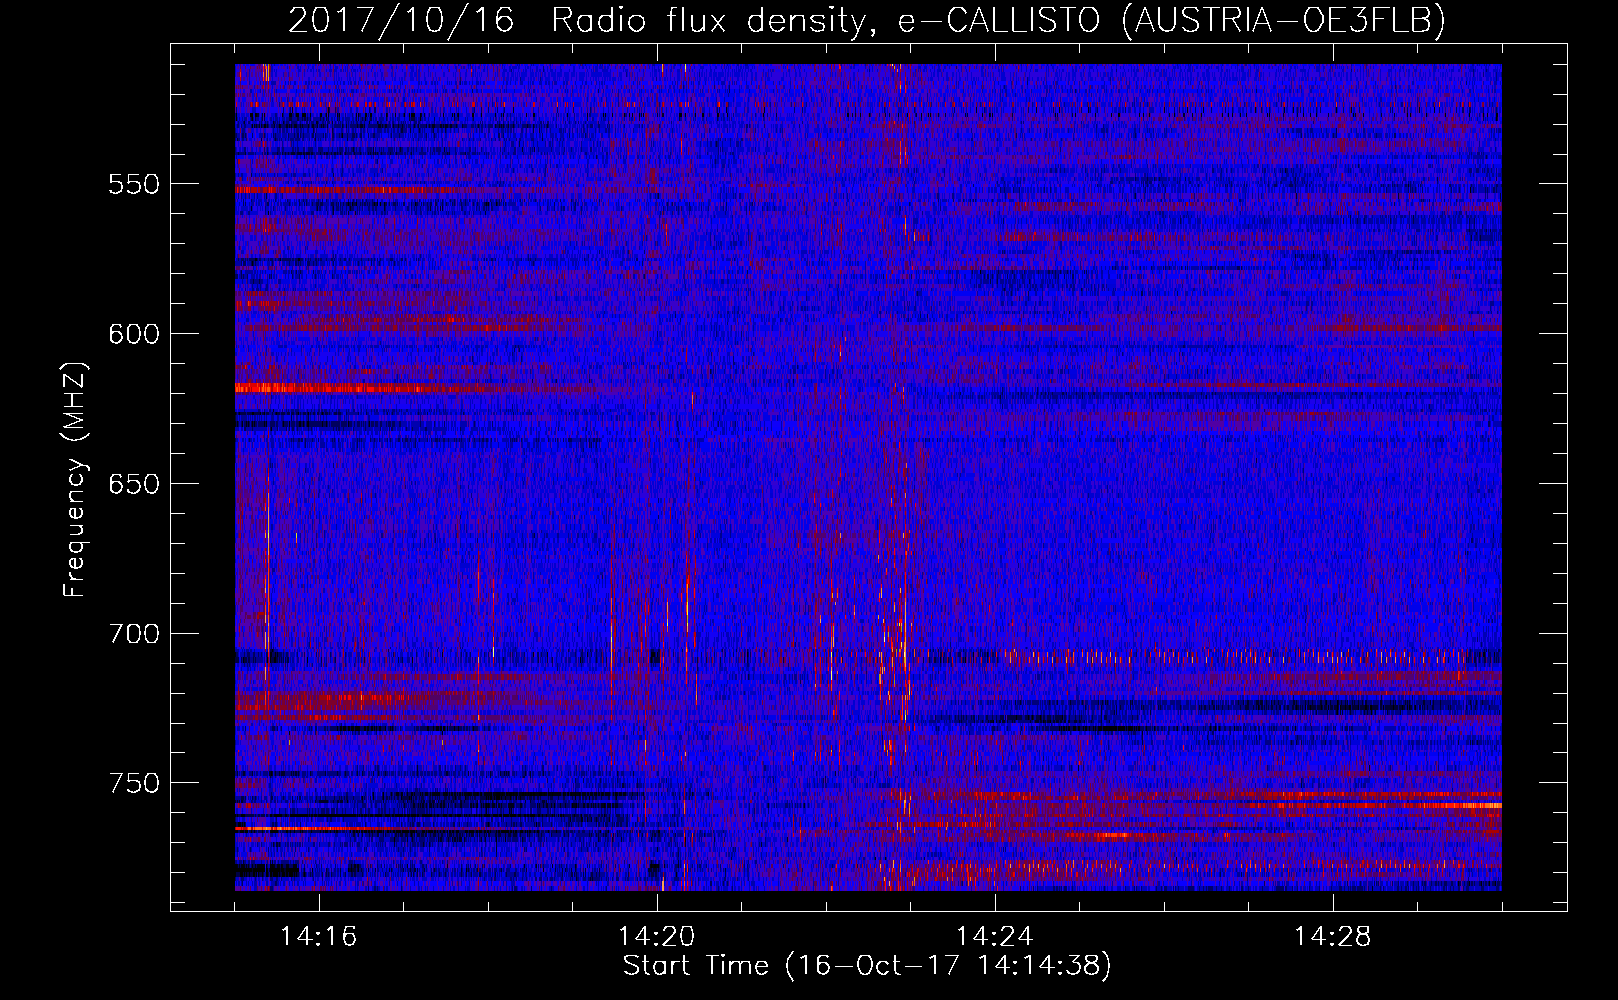Viewport: 1618px width, 1000px height.
Task: Click the plot title 'Radio flux density, e-CALLISTO'
Action: point(825,21)
